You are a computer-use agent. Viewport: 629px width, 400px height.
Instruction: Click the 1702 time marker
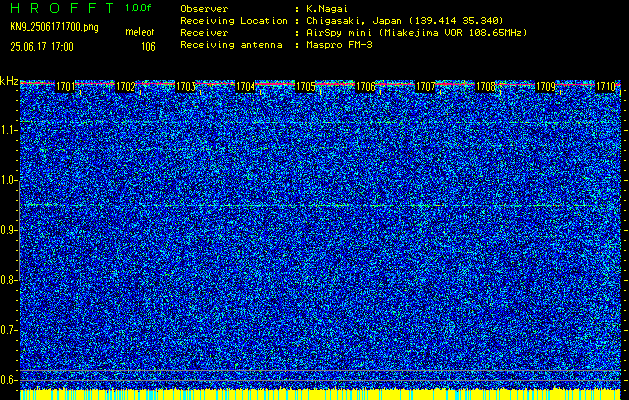pyautogui.click(x=125, y=86)
